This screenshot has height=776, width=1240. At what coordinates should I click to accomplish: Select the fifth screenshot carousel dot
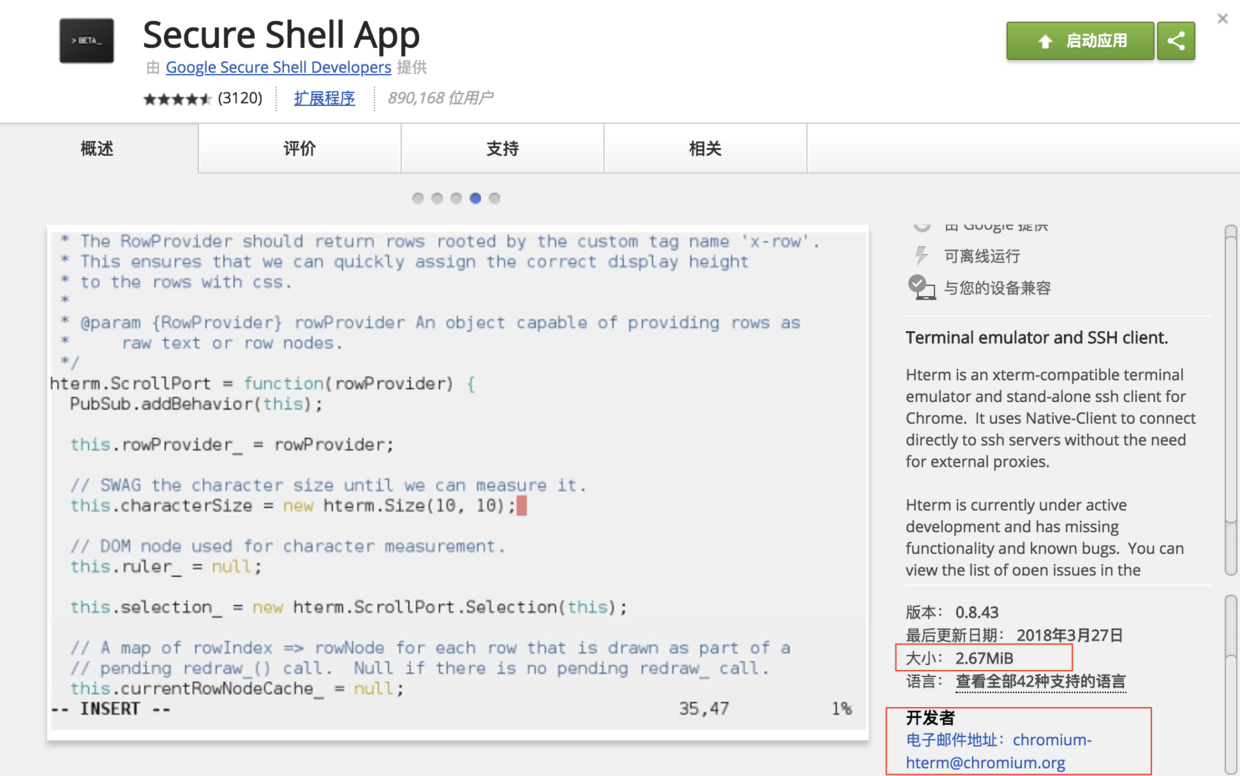(494, 198)
